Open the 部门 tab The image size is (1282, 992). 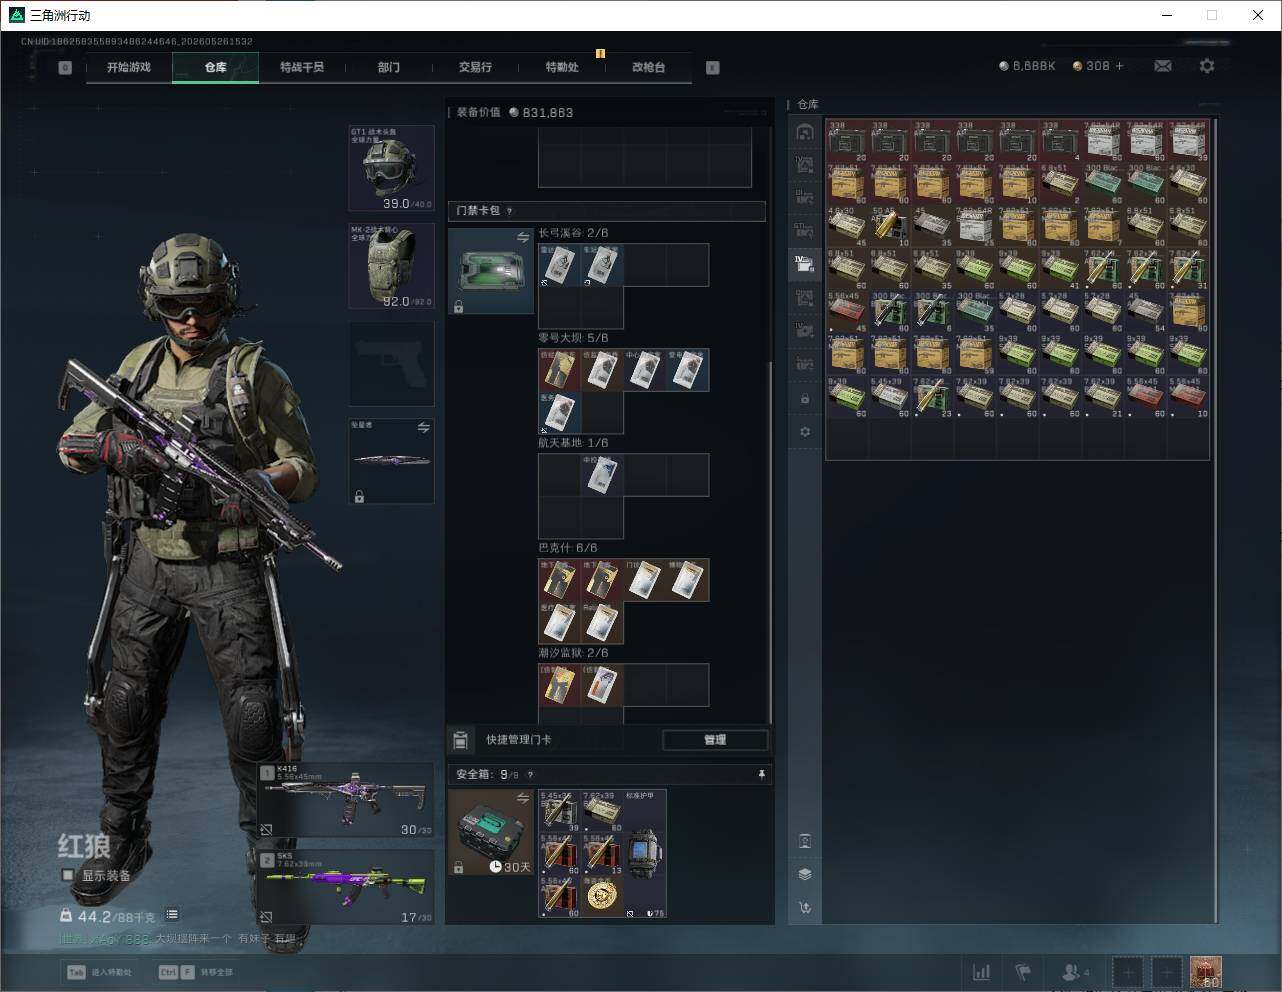(x=388, y=67)
